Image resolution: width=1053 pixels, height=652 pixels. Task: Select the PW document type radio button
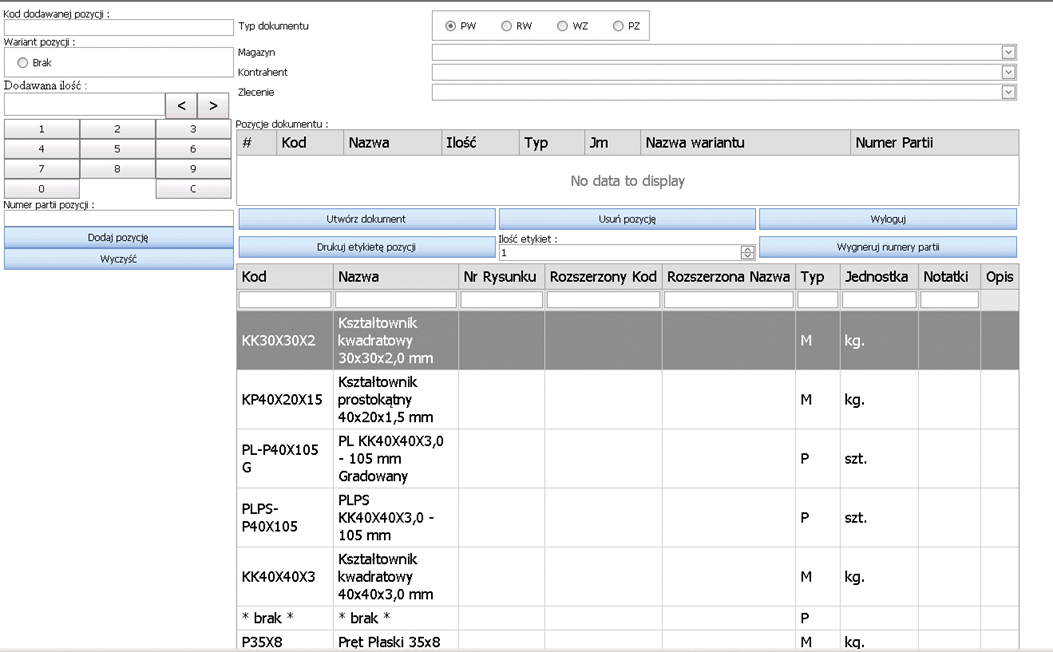(x=451, y=26)
